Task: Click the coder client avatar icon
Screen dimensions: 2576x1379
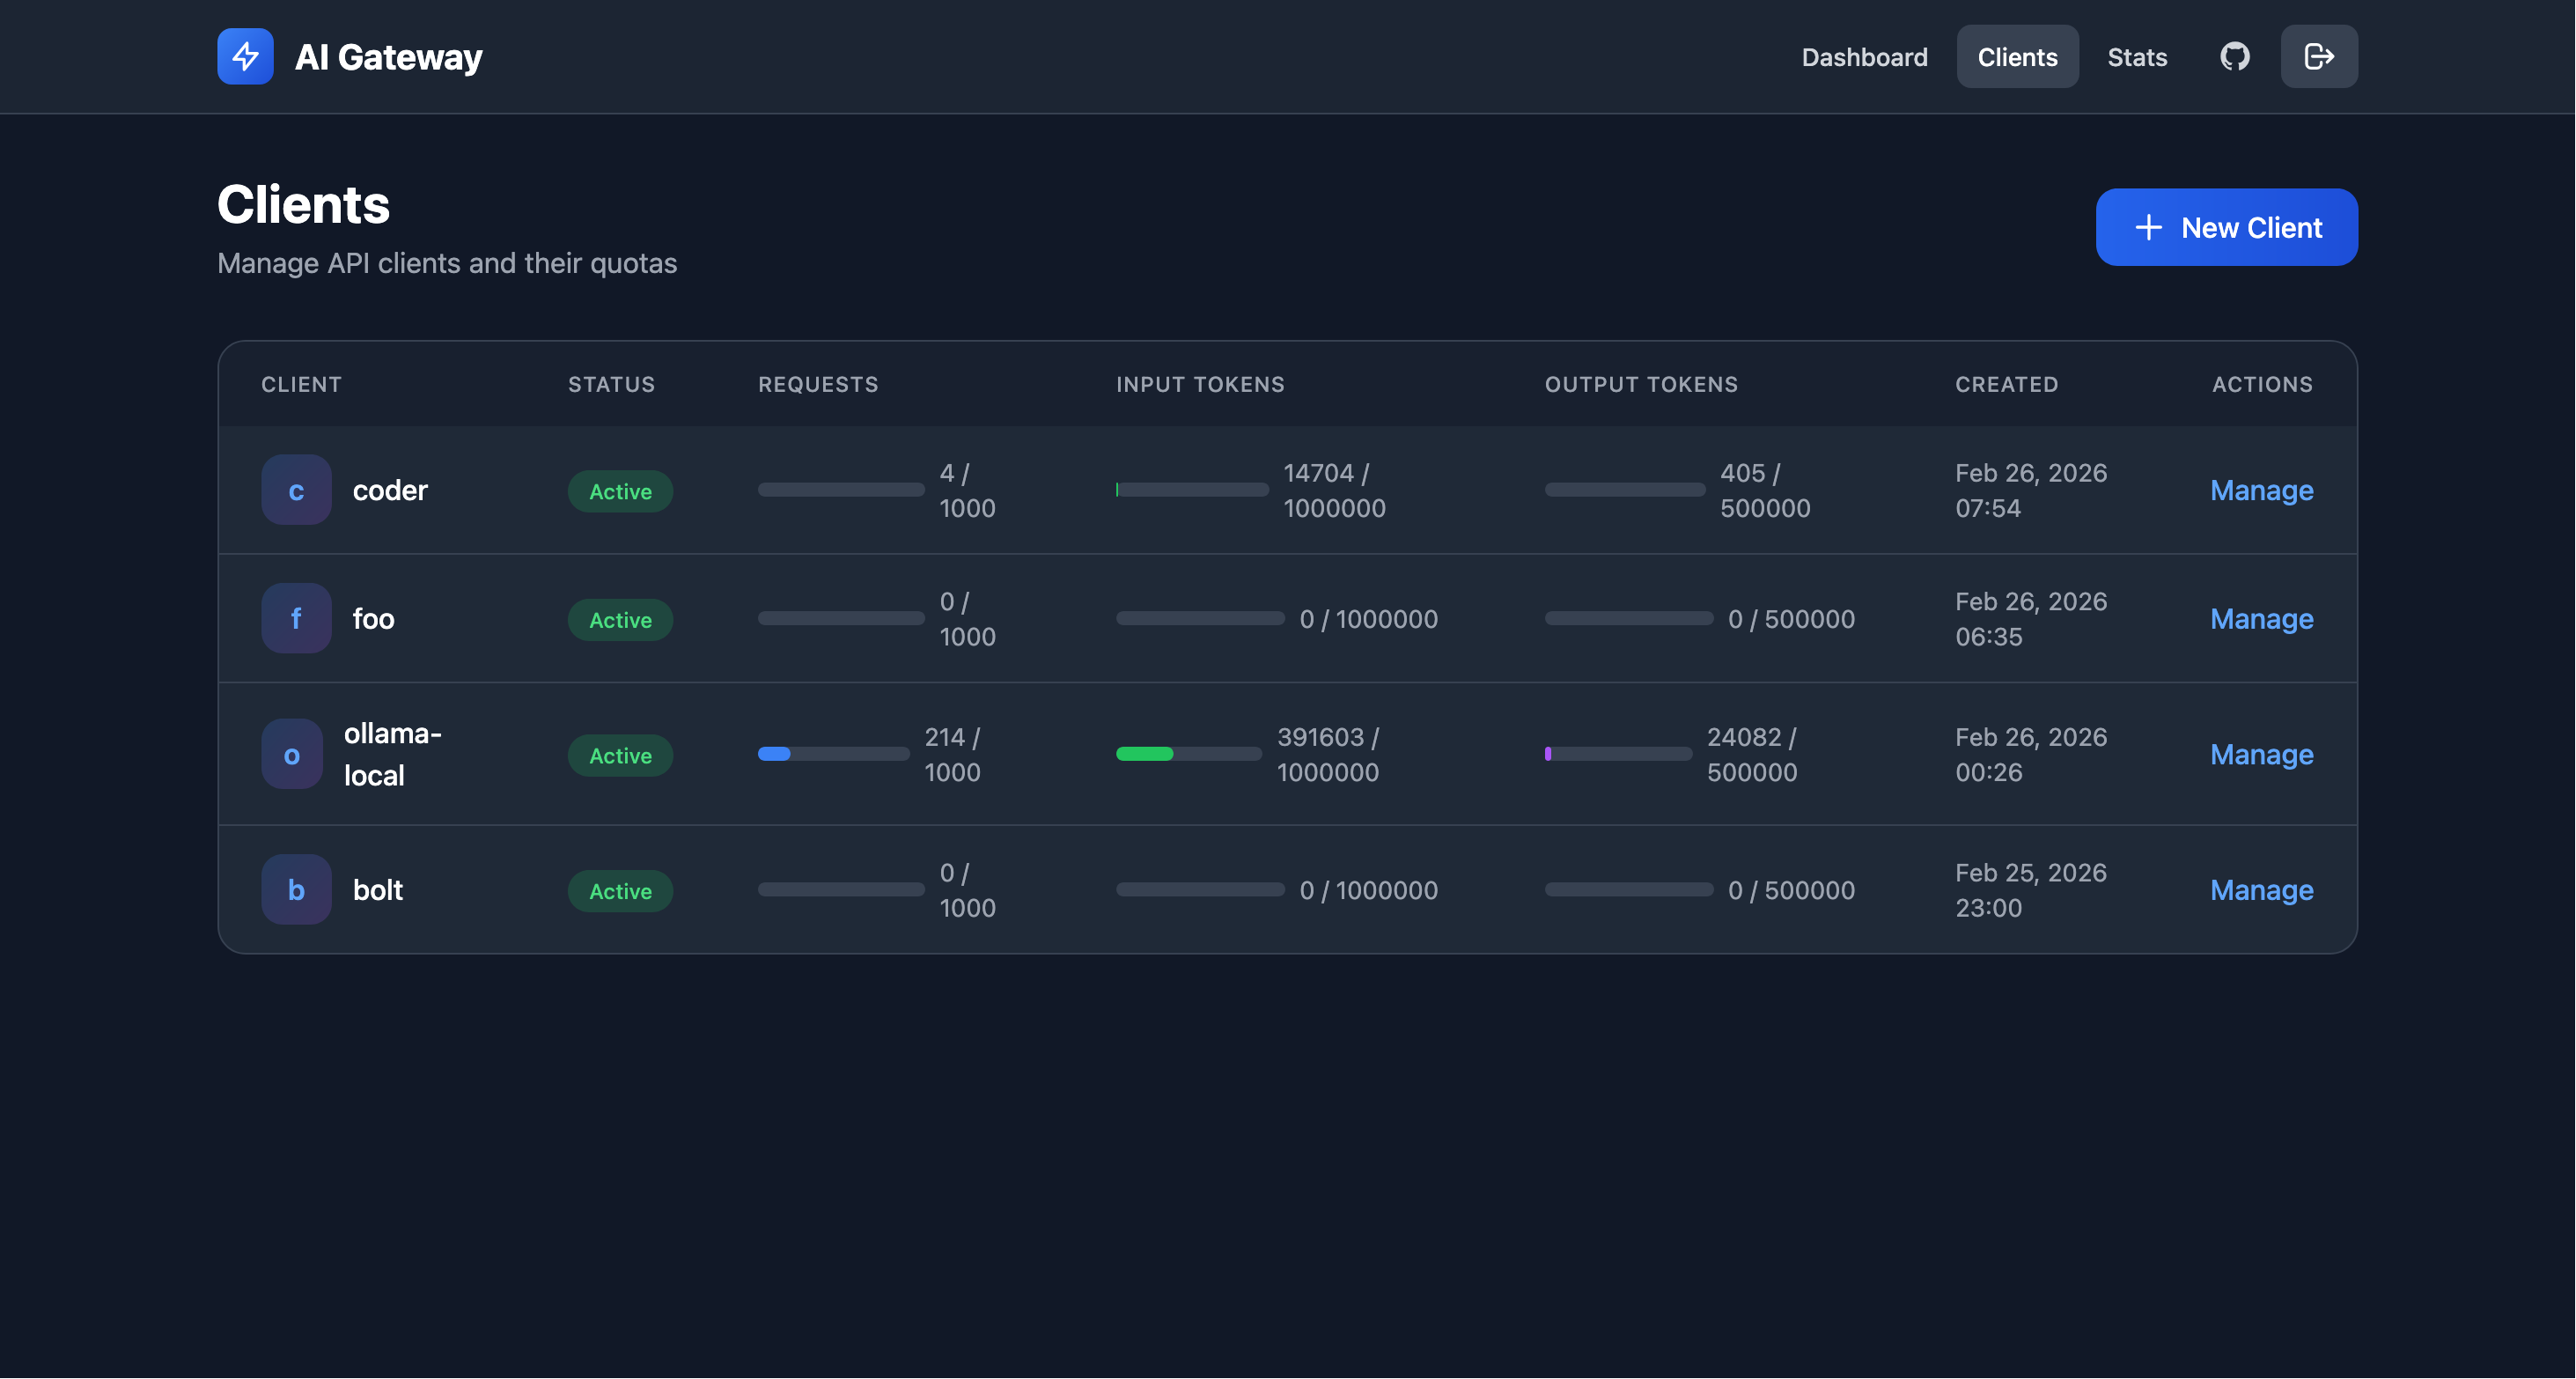Action: [296, 490]
